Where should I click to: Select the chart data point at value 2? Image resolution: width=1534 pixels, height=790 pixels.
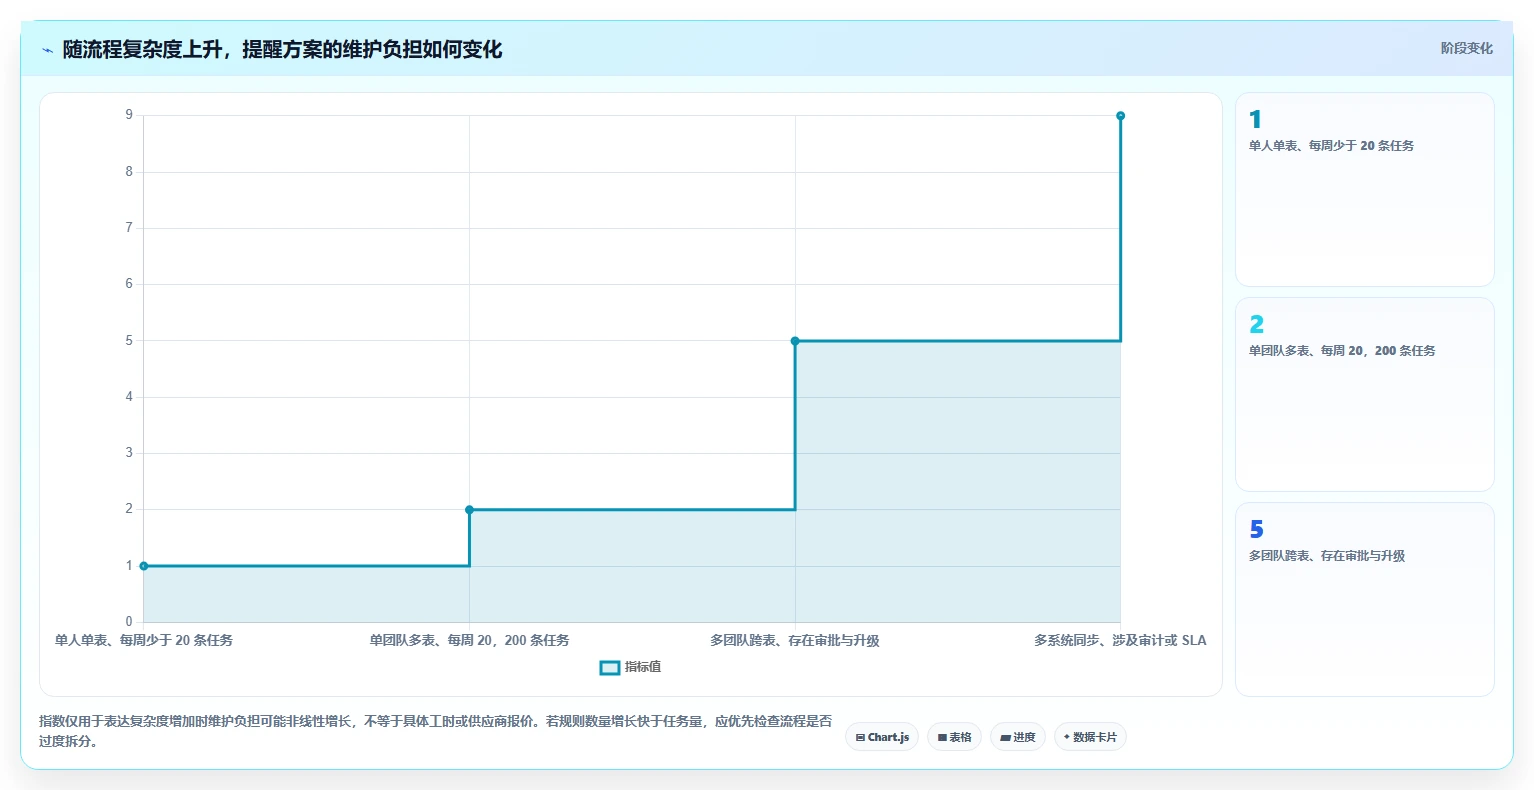469,510
